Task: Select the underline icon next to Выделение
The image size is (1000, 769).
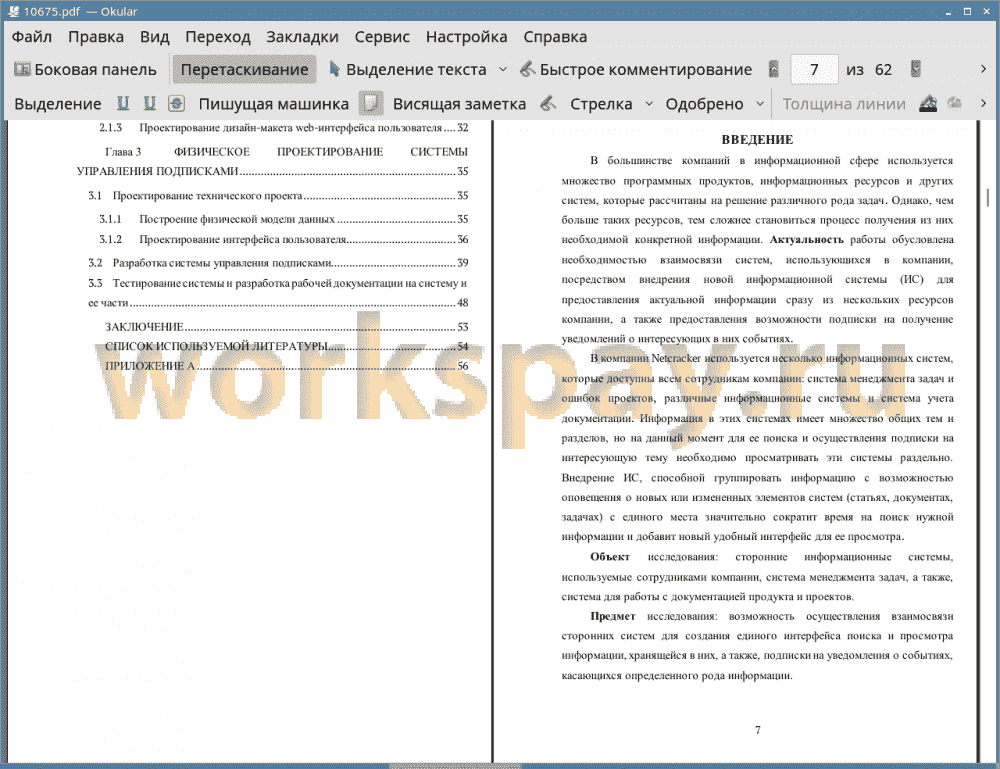Action: (123, 103)
